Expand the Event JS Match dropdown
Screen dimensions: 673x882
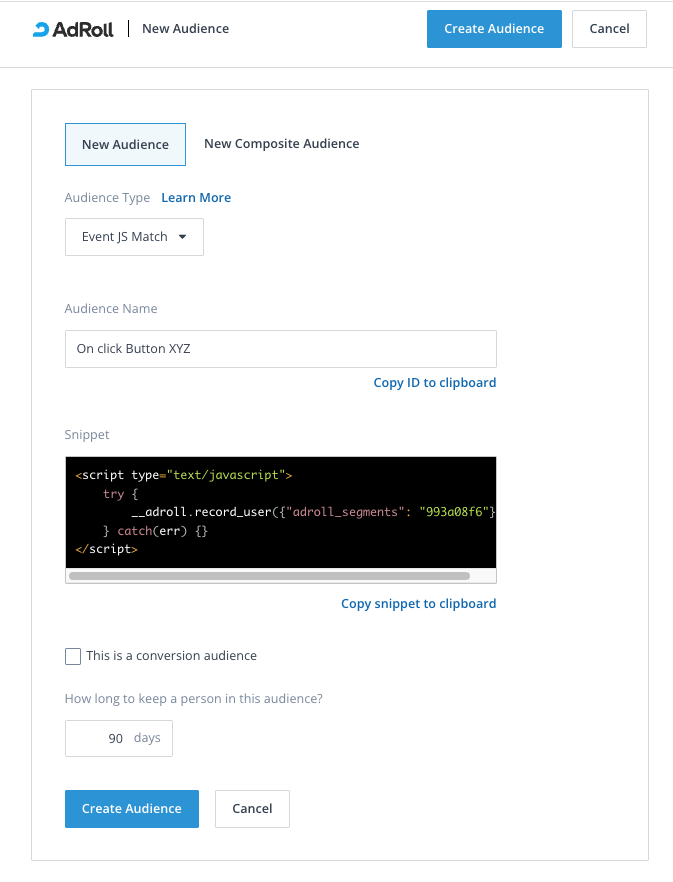pos(134,237)
